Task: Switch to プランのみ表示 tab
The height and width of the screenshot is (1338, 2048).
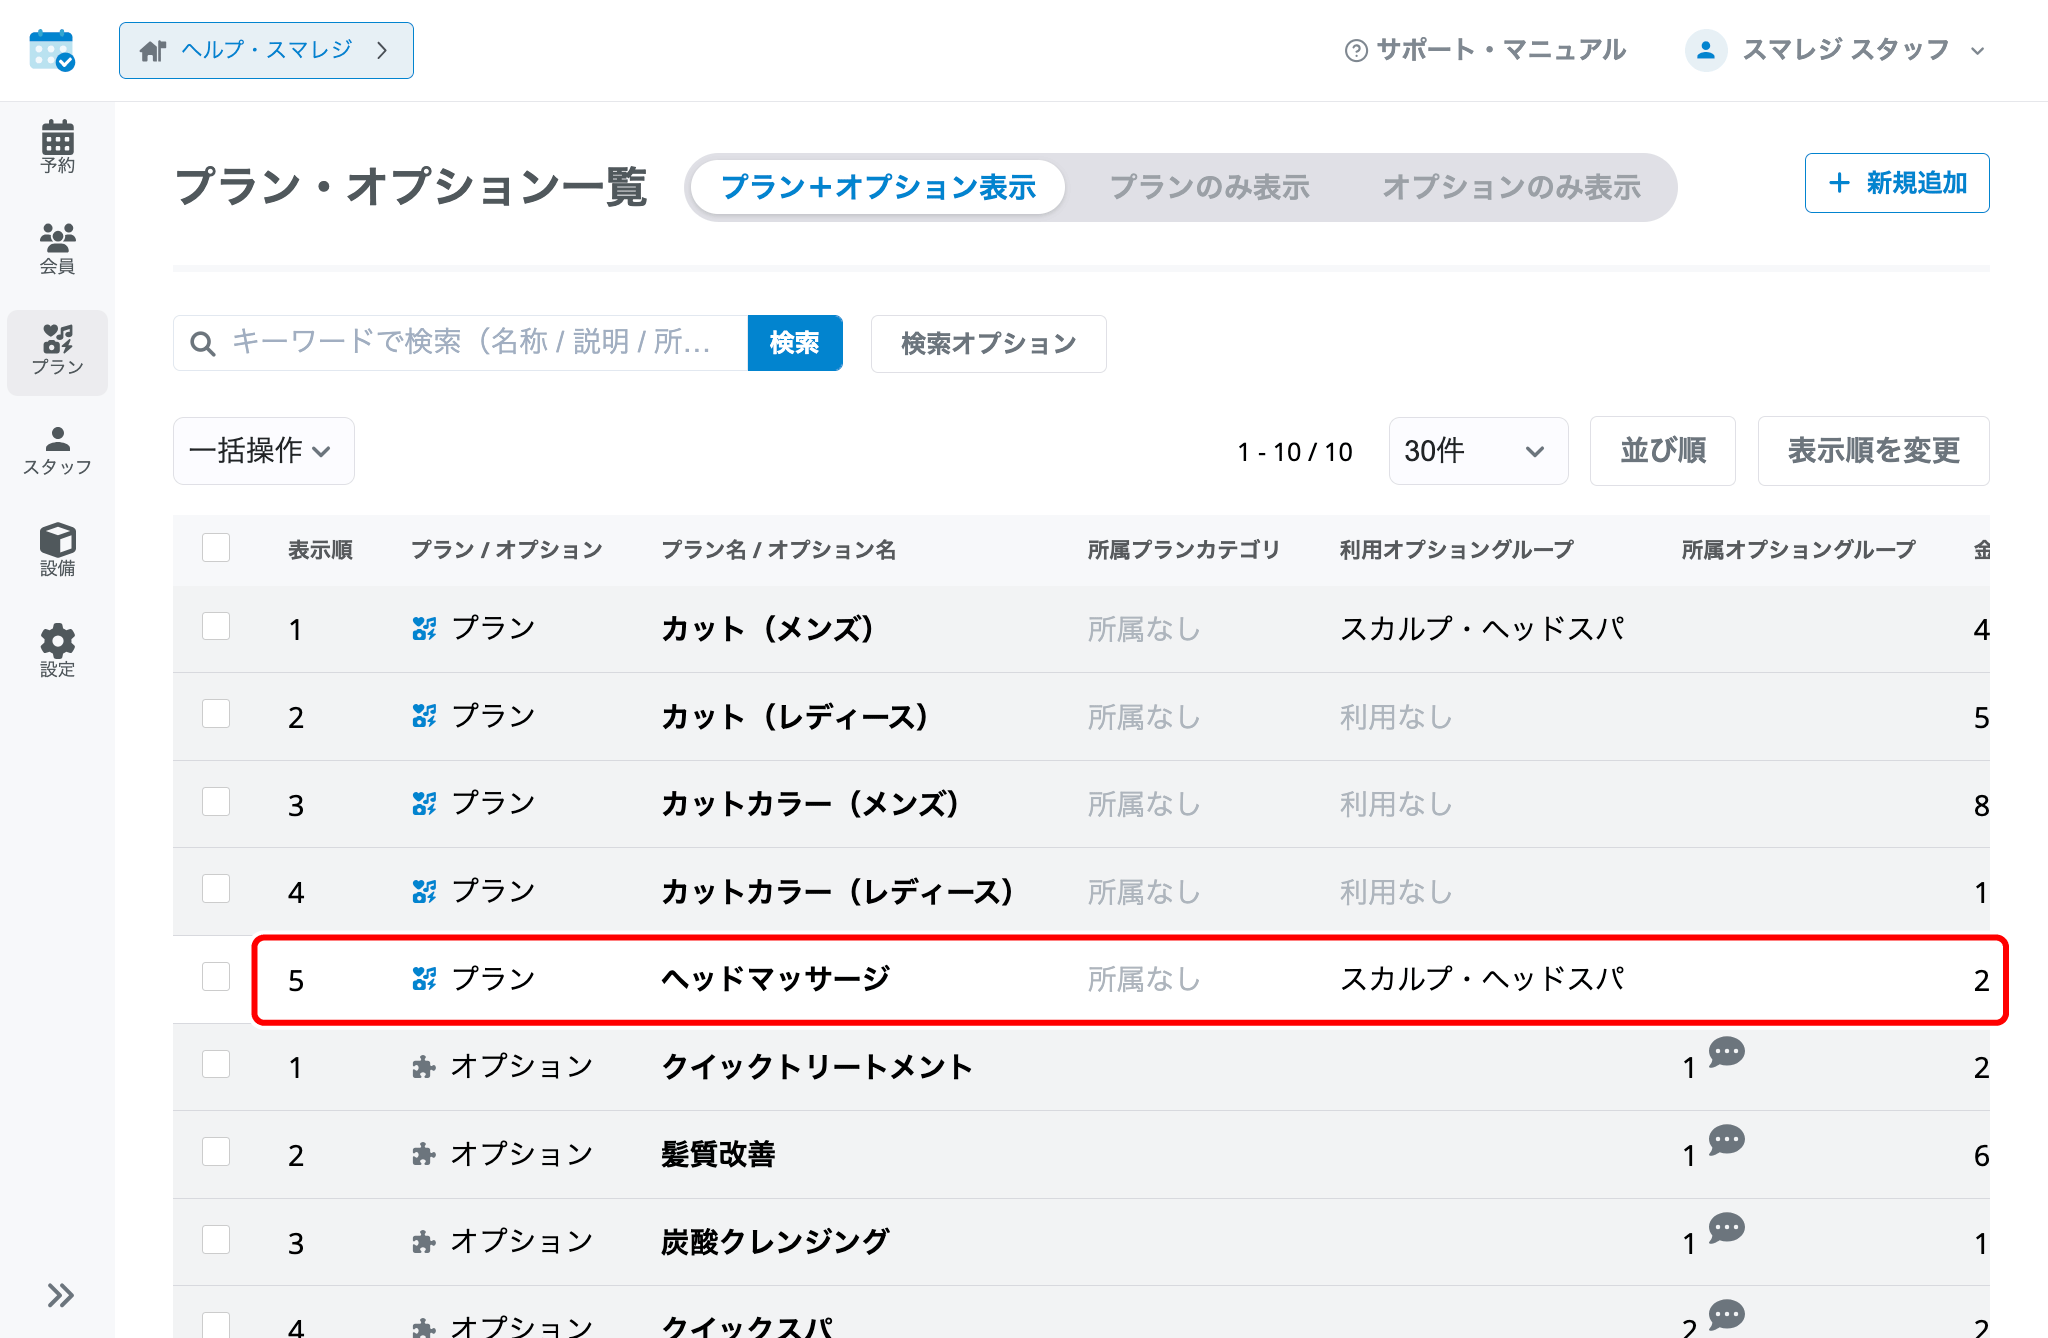Action: pos(1209,187)
